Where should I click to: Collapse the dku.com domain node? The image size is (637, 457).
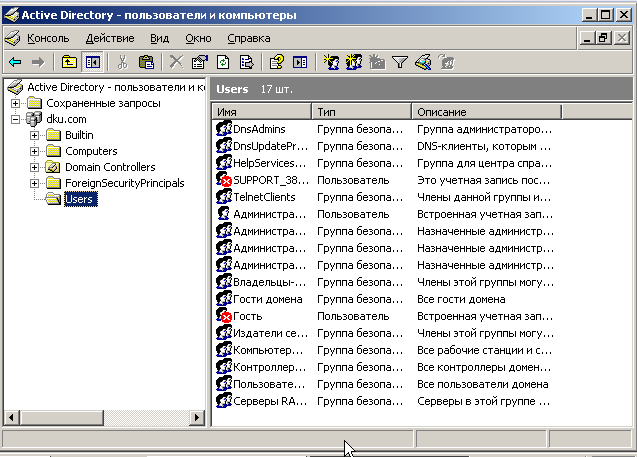pyautogui.click(x=15, y=119)
